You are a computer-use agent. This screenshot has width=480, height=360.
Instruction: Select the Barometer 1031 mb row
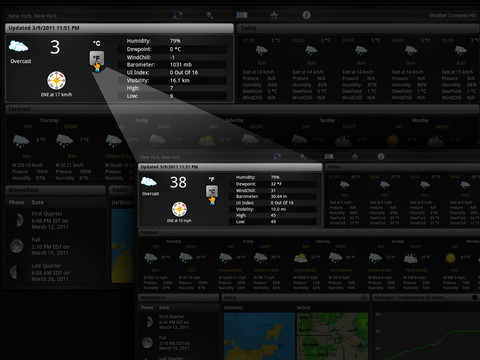click(x=173, y=65)
